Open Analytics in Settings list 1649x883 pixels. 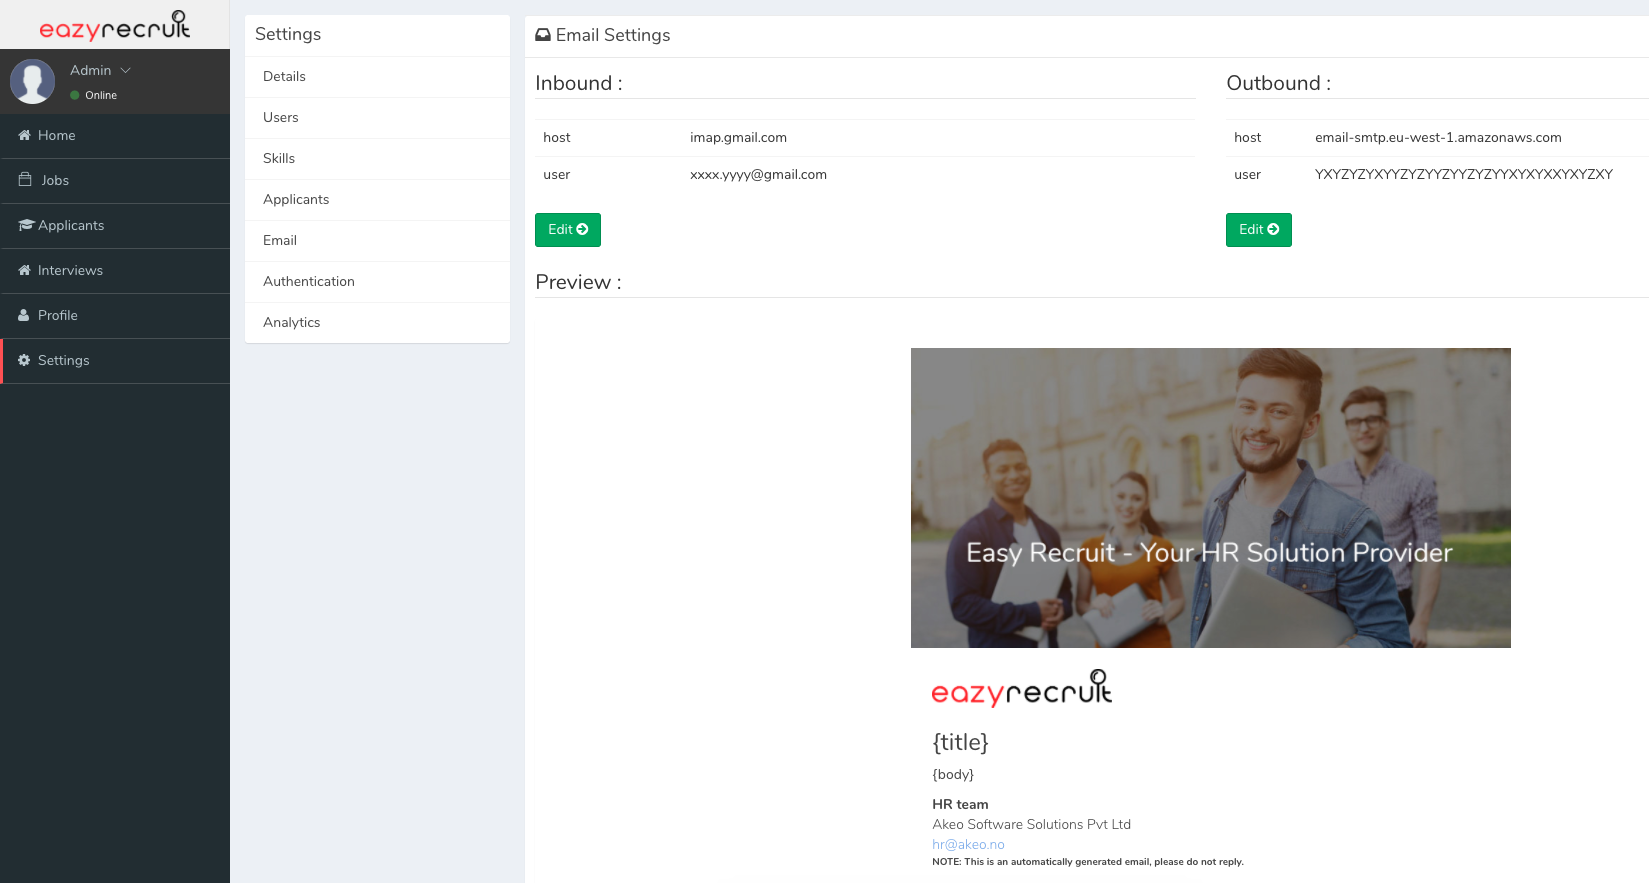[377, 323]
